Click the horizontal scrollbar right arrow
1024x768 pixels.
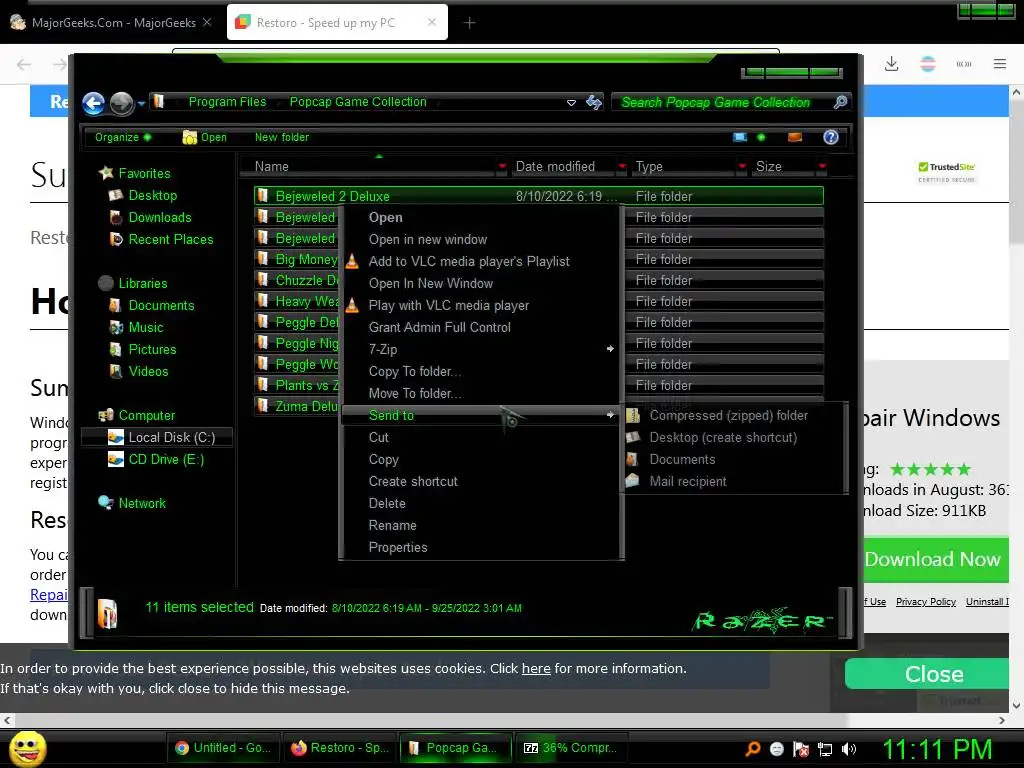1002,720
